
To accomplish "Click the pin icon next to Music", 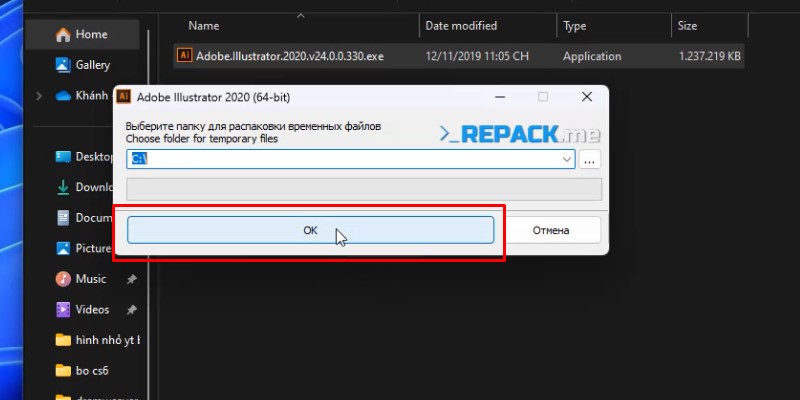I will pos(131,279).
